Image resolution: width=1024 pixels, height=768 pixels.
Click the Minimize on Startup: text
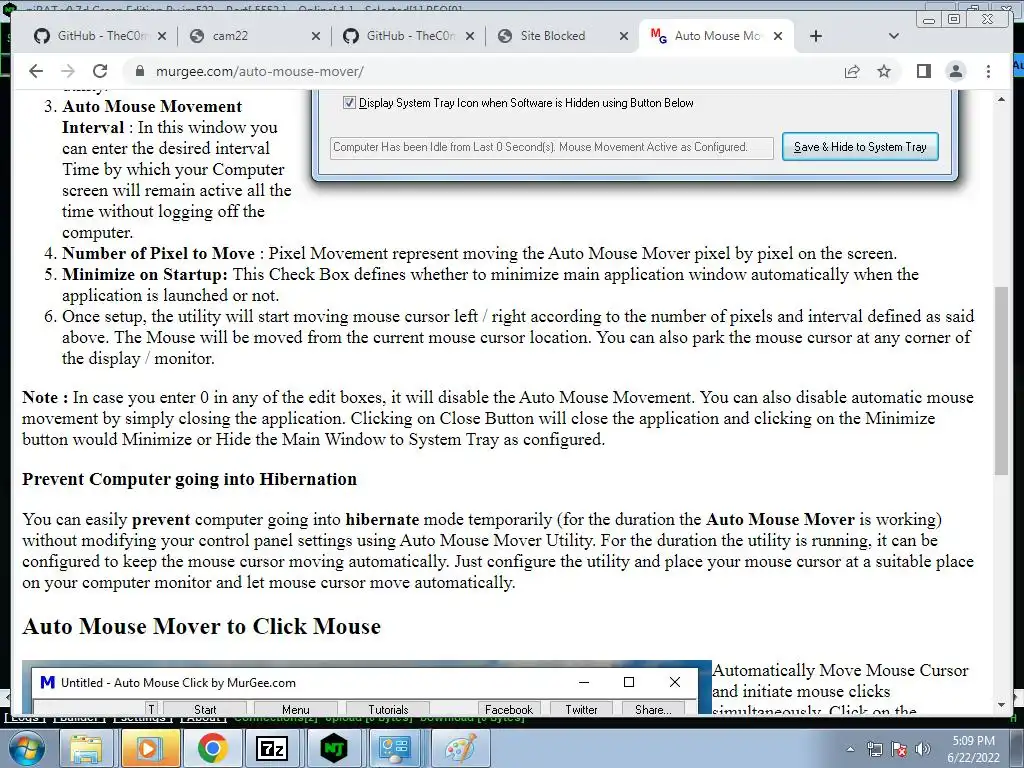coord(145,274)
